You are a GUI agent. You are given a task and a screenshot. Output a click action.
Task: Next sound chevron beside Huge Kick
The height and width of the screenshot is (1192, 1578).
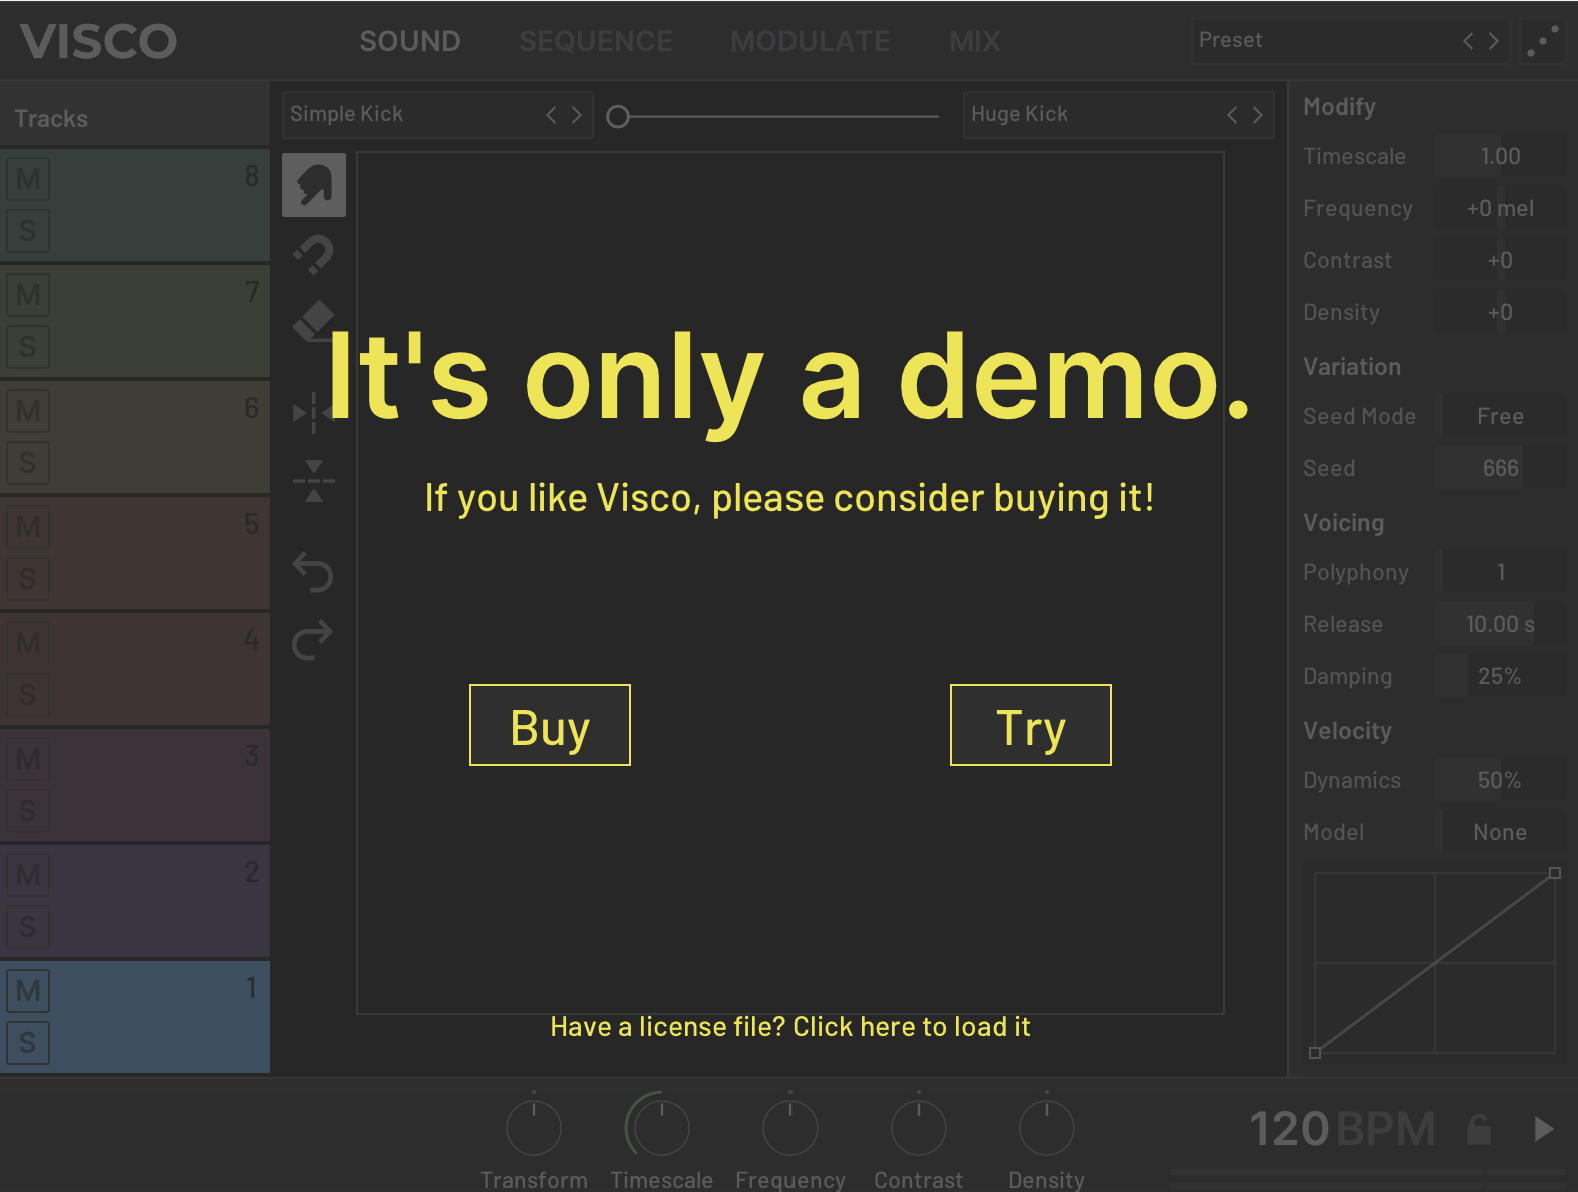(1258, 115)
